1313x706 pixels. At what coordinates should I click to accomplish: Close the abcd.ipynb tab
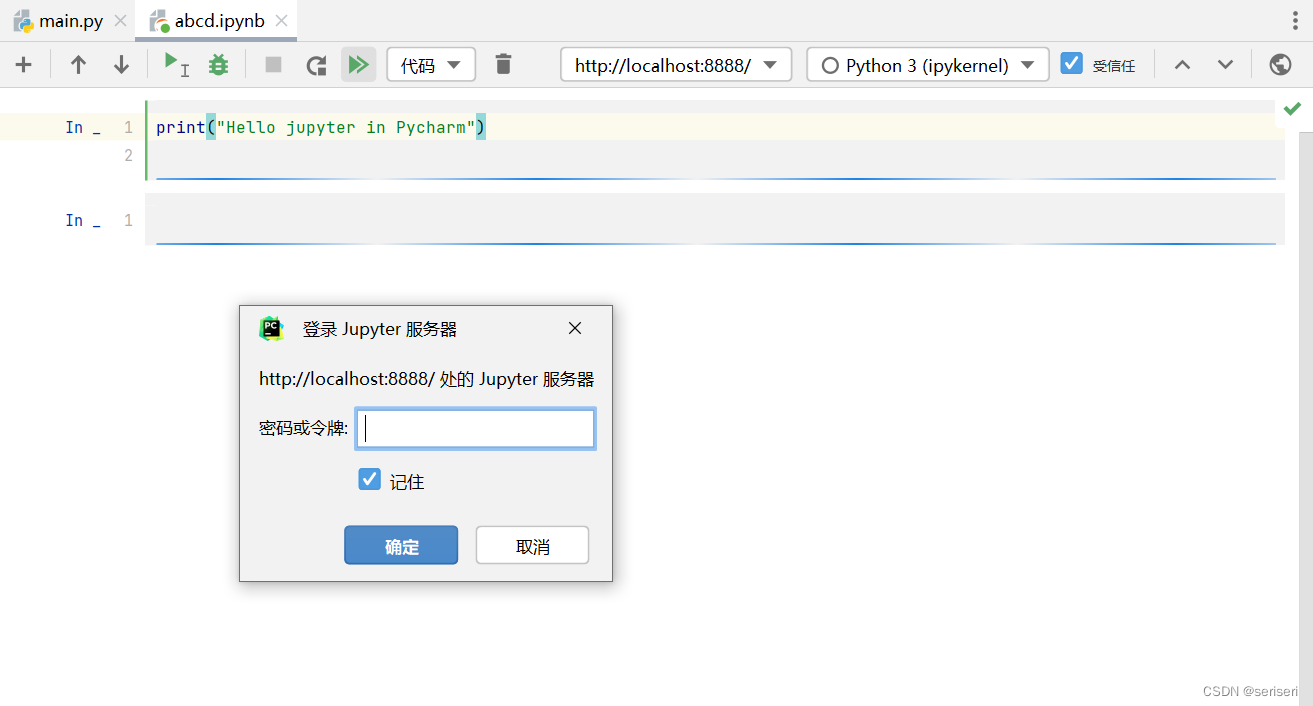282,21
